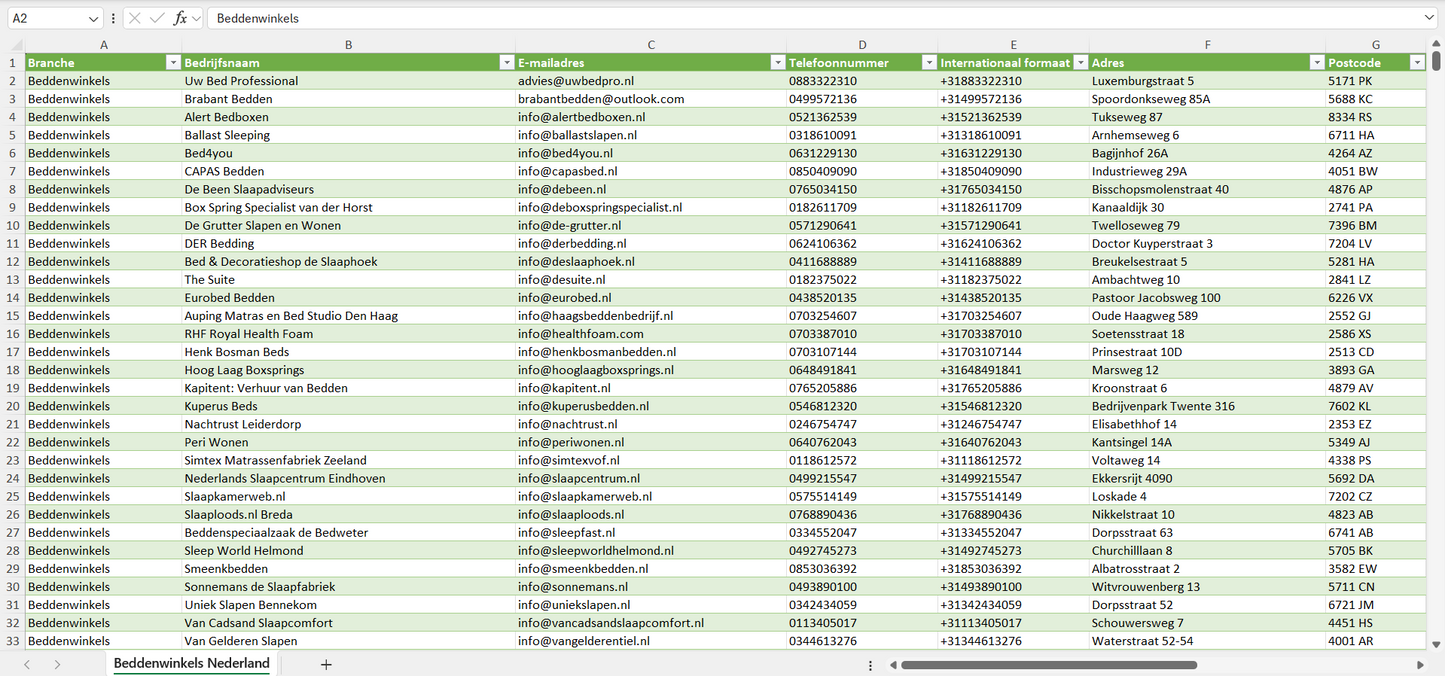This screenshot has height=676, width=1445.
Task: Open the Bedrijfsnaam column filter dropdown
Action: point(506,63)
